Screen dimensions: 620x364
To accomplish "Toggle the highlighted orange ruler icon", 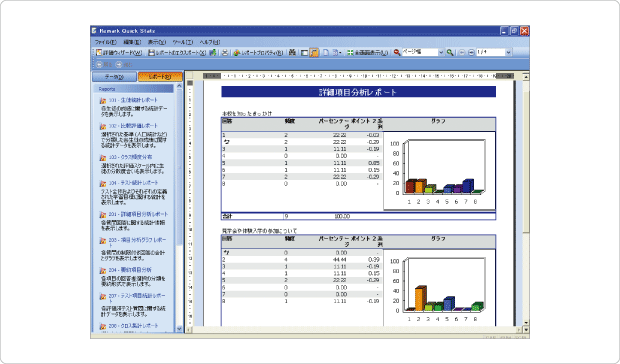I will pyautogui.click(x=314, y=53).
